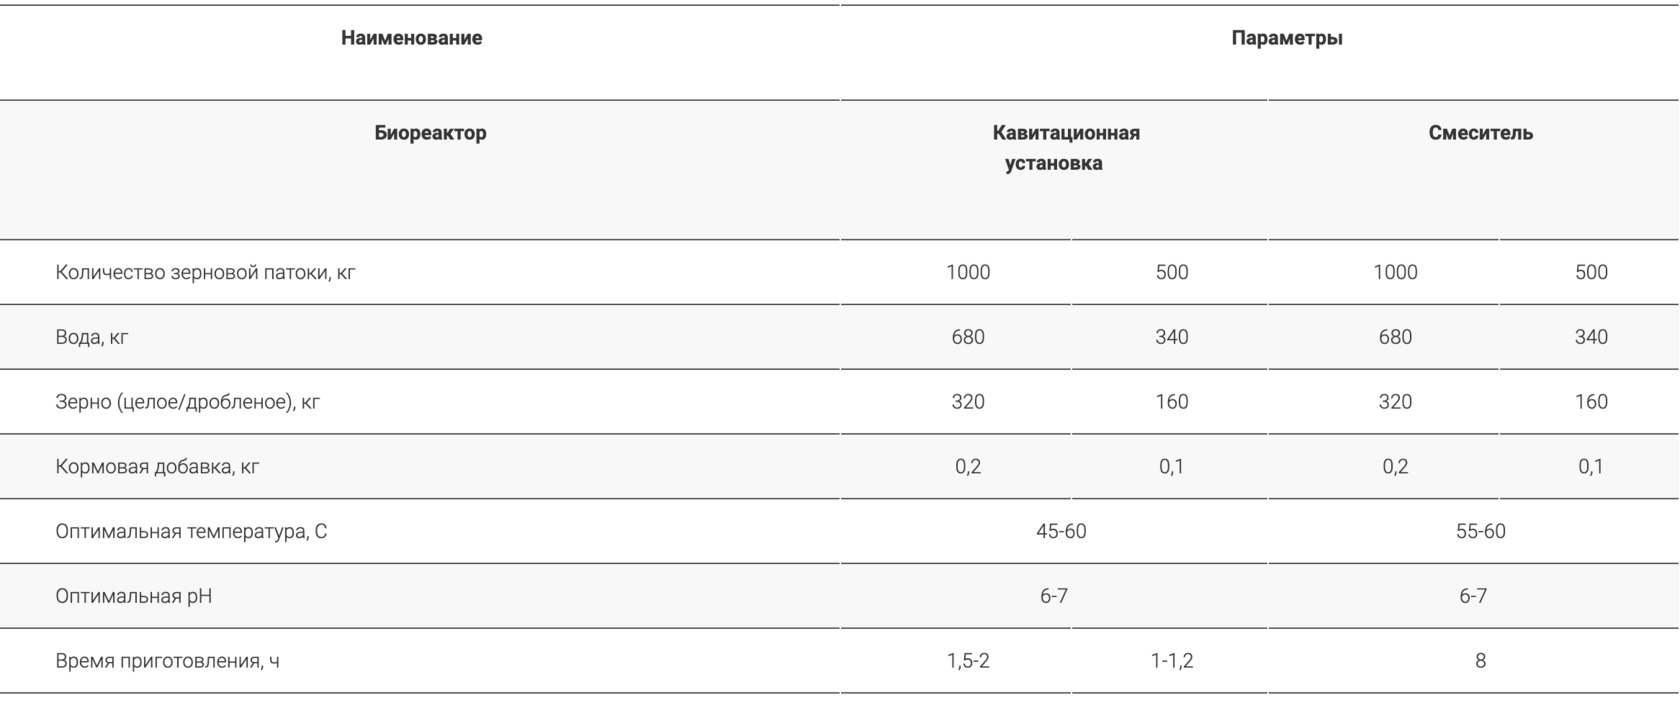Click the 'Наименование' column header
Image resolution: width=1680 pixels, height=705 pixels.
pos(411,38)
